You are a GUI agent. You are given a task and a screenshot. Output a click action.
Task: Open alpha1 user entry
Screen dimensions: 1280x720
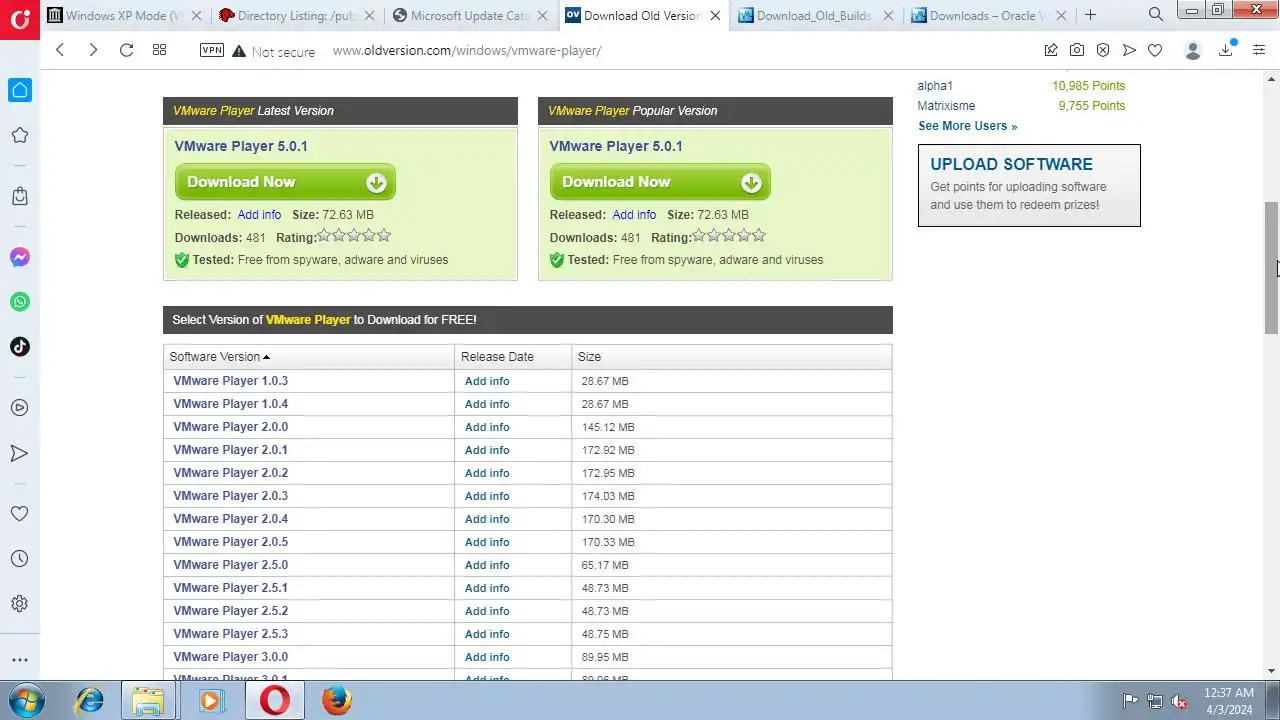tap(935, 86)
